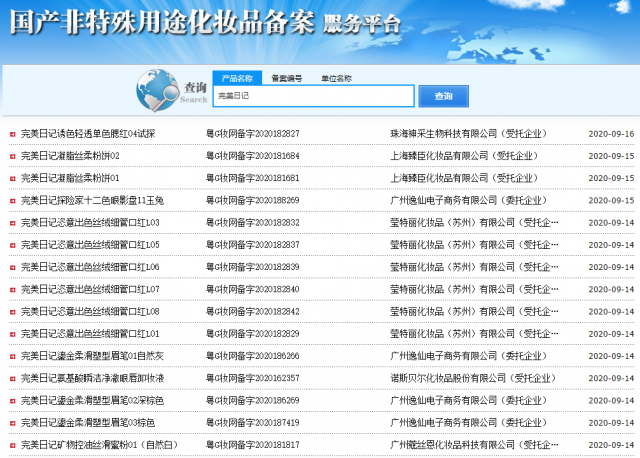Select record number 粤G妆网备字2020188269
Screen dimensions: 640x458
pos(253,200)
